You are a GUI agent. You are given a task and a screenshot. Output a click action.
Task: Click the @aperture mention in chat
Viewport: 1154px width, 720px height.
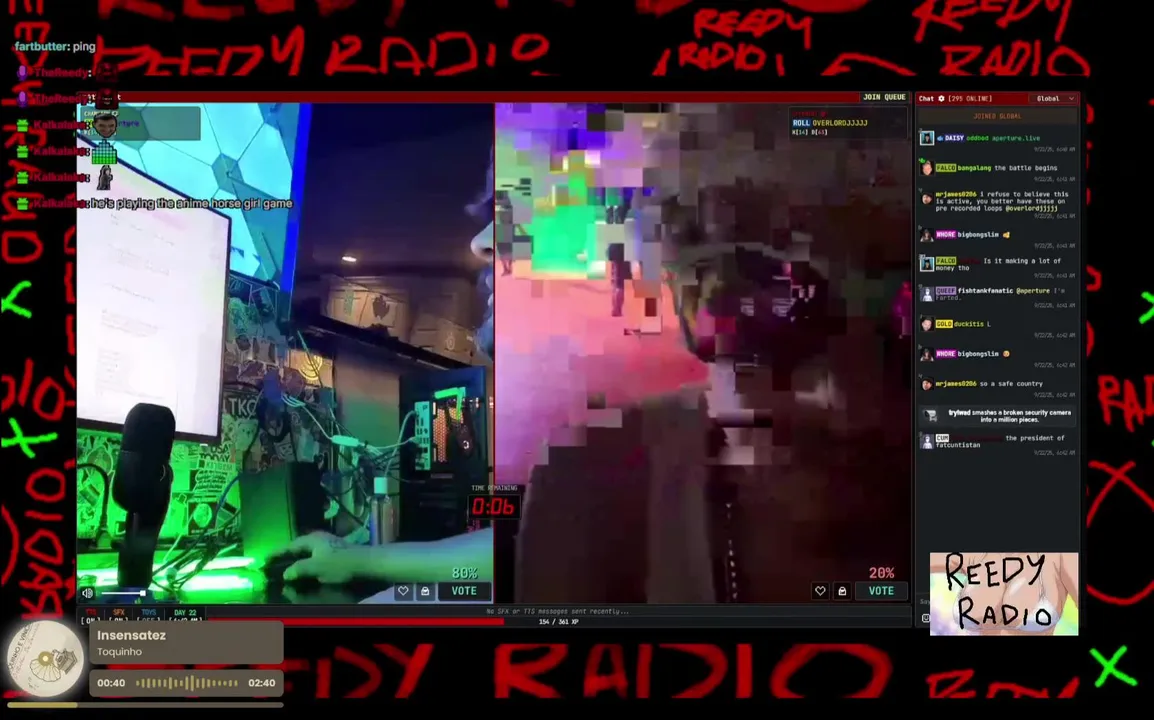1032,291
